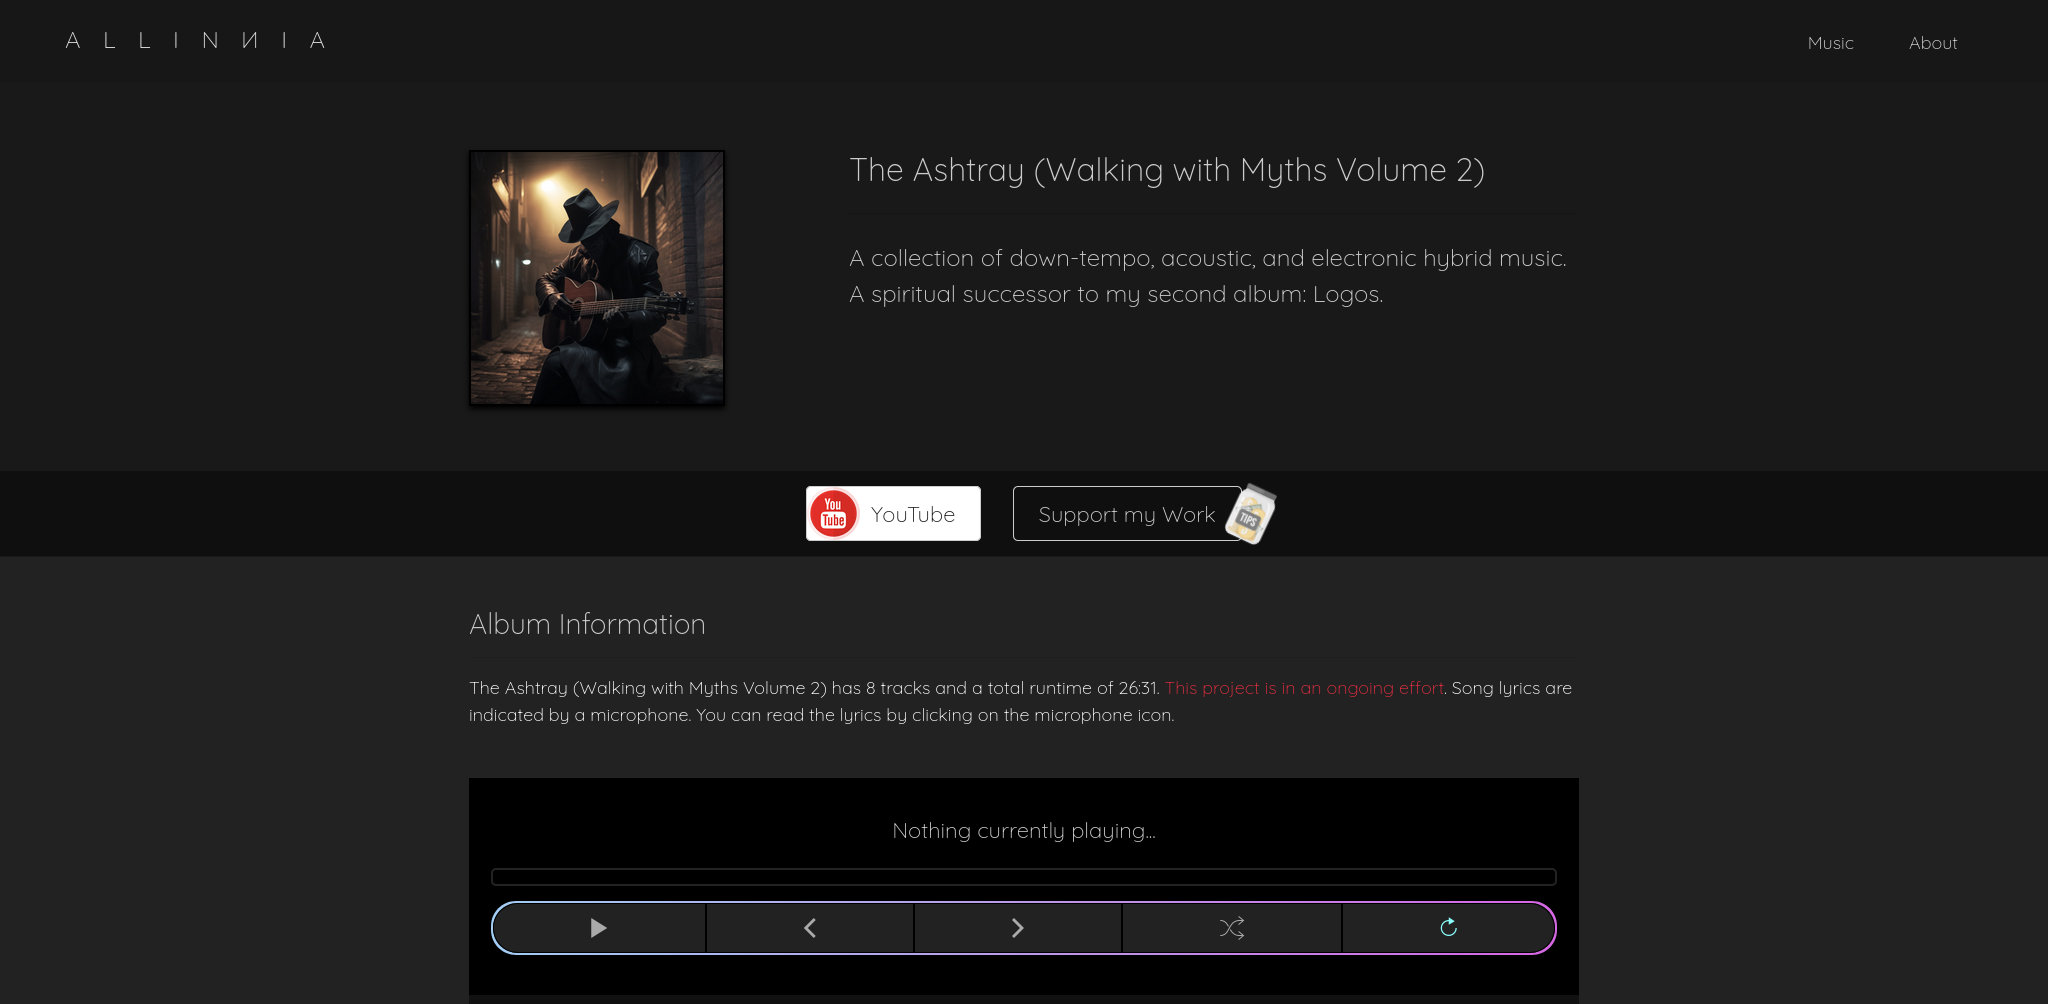Follow the red ongoing effort link
Screen dimensions: 2048x1004
(x=1304, y=688)
